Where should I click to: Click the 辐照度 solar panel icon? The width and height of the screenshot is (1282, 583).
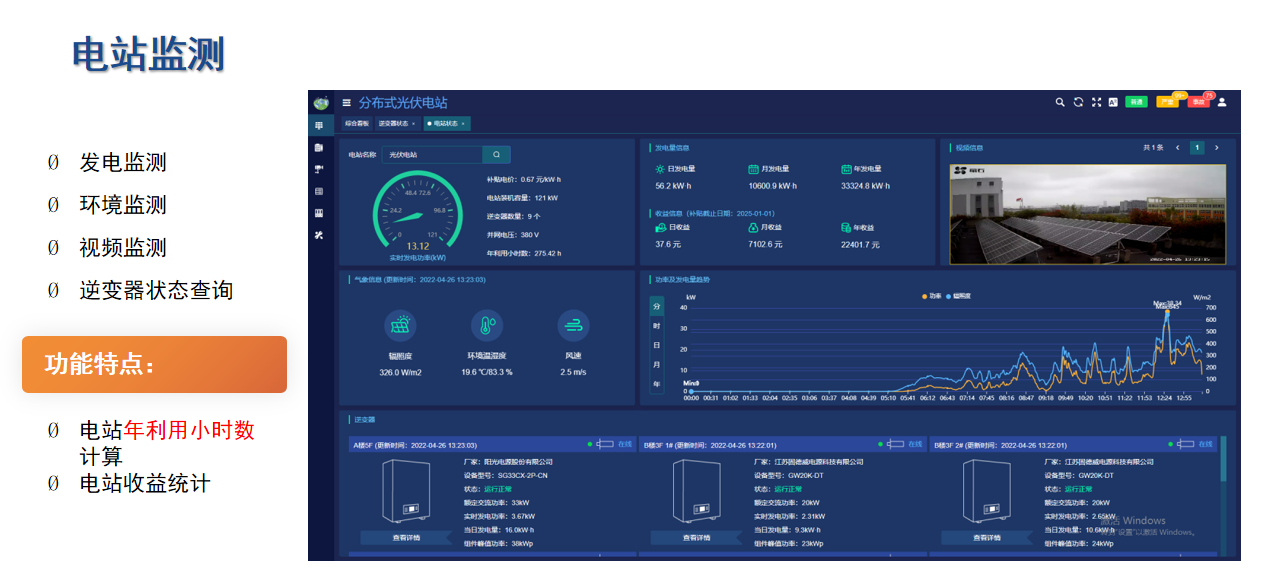(400, 325)
